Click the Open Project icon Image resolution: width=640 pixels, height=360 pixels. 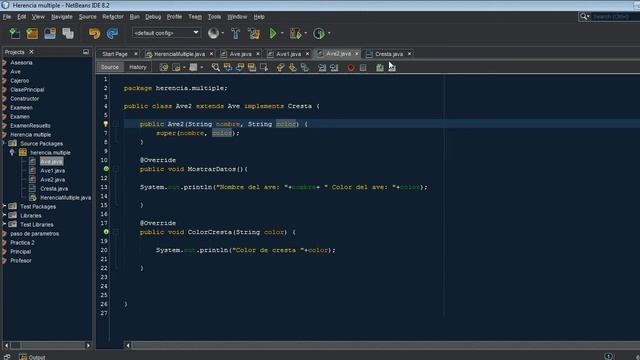(50, 33)
